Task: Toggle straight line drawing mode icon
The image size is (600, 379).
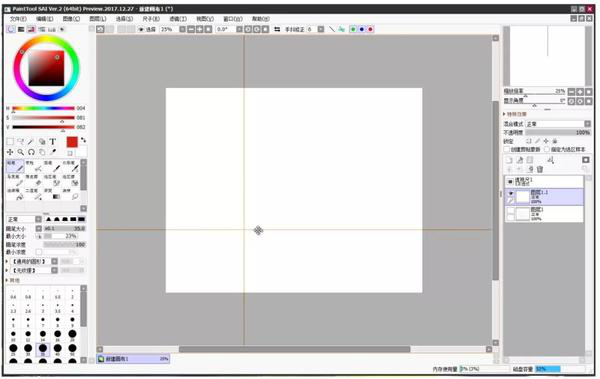Action: coord(332,29)
